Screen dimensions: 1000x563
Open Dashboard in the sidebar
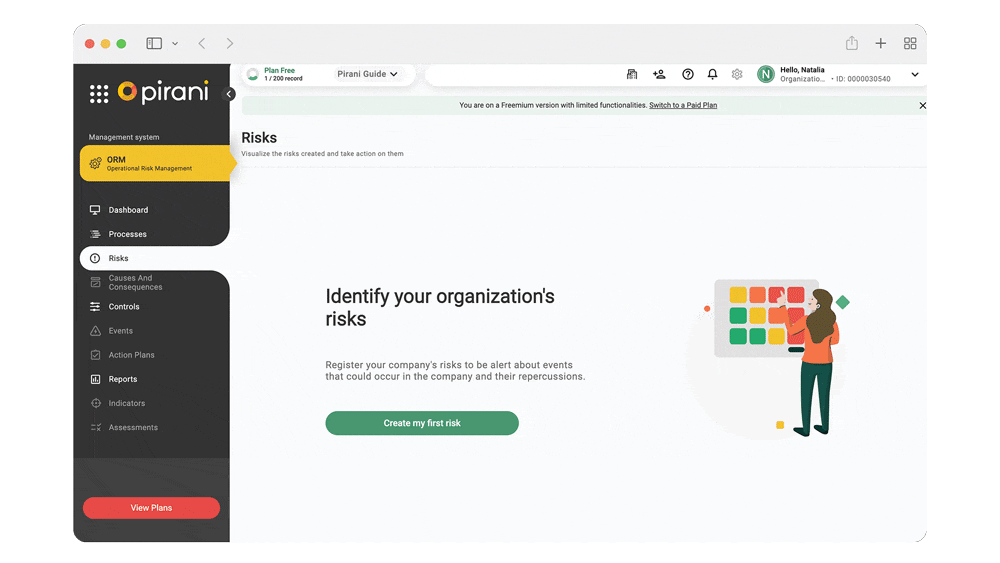pos(128,210)
